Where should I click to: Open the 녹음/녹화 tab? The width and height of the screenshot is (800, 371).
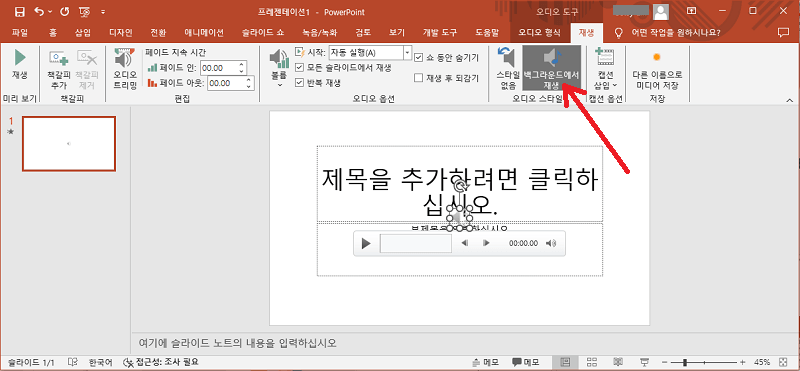(319, 33)
